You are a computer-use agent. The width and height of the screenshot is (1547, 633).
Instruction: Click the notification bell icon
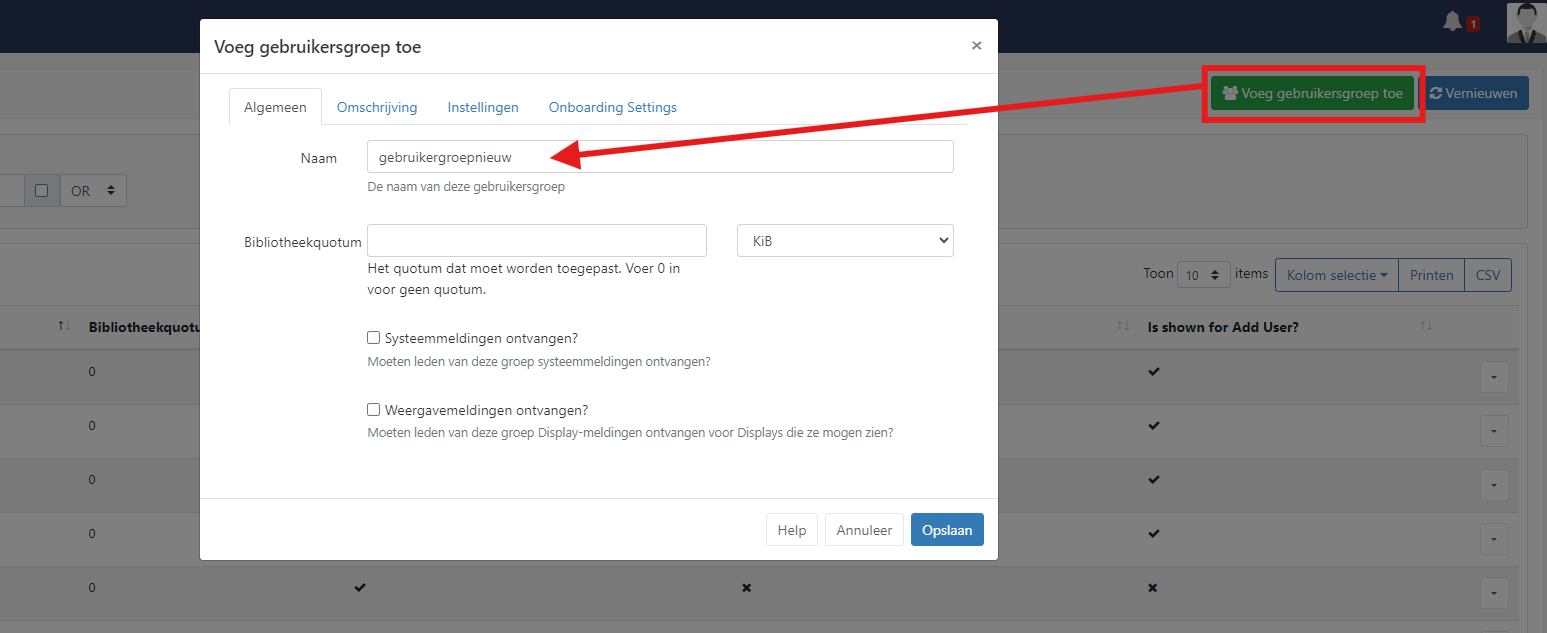(x=1453, y=22)
